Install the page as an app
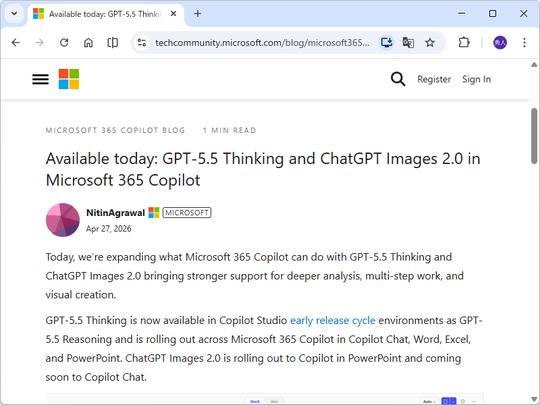540x405 pixels. pos(387,43)
